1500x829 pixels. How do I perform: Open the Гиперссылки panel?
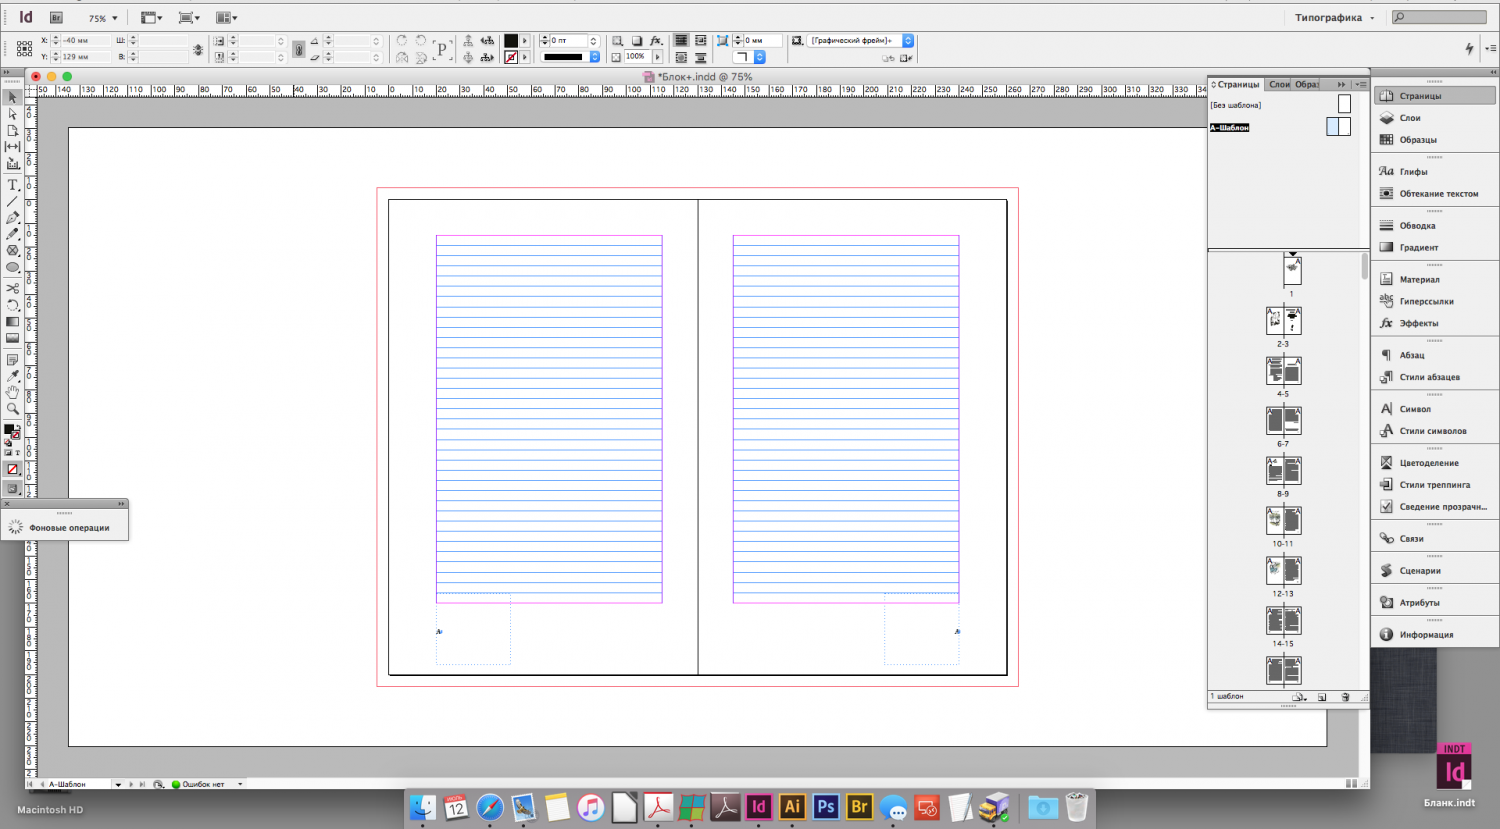(x=1426, y=301)
